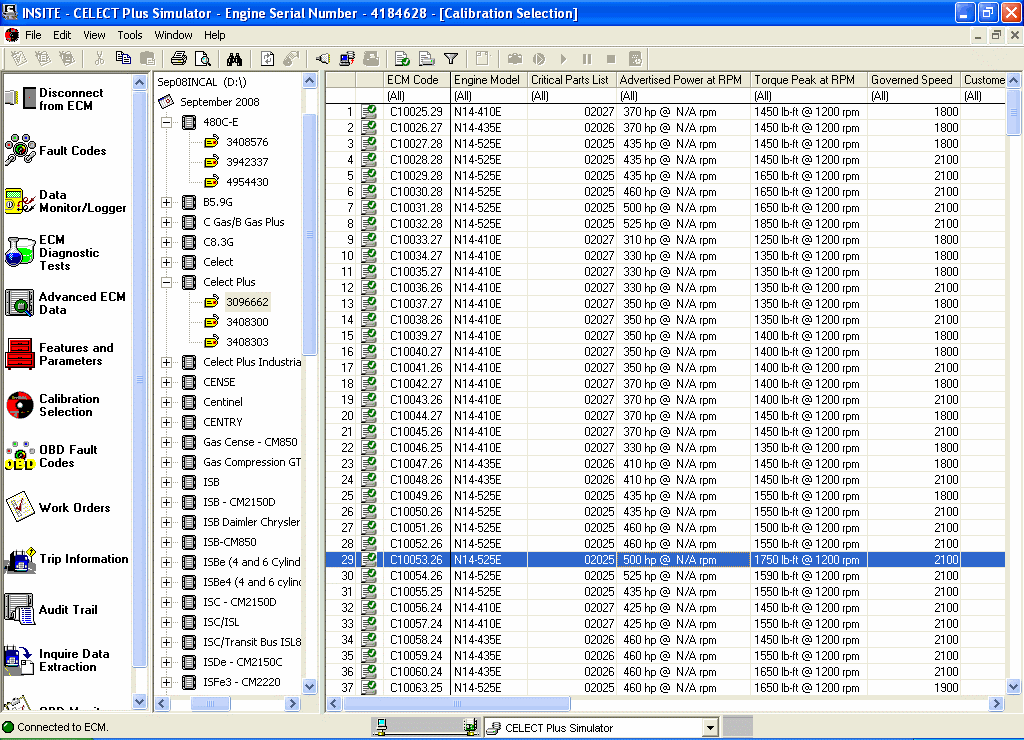Select the September 2008 tree item
1024x740 pixels.
219,102
